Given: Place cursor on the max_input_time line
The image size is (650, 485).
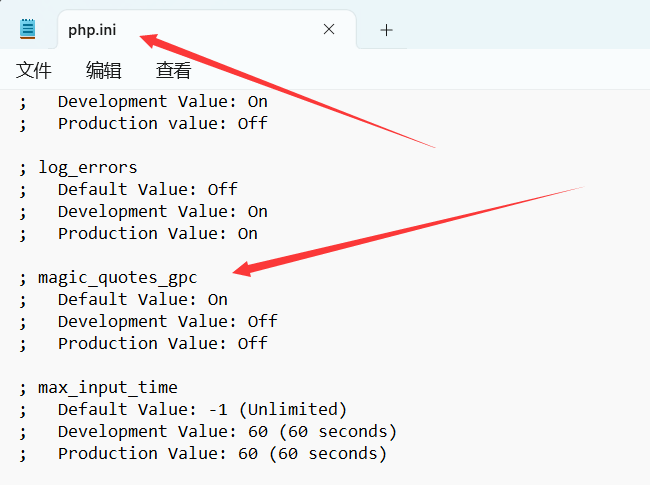Looking at the screenshot, I should coord(108,387).
